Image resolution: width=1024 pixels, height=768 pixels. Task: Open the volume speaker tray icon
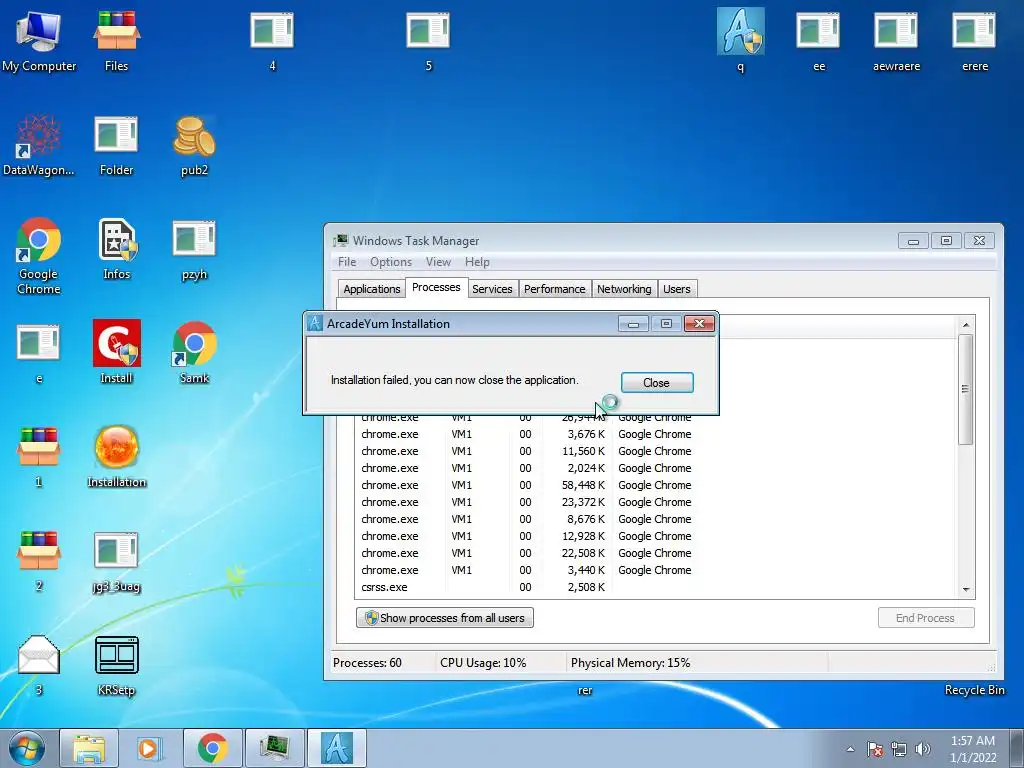tap(922, 749)
